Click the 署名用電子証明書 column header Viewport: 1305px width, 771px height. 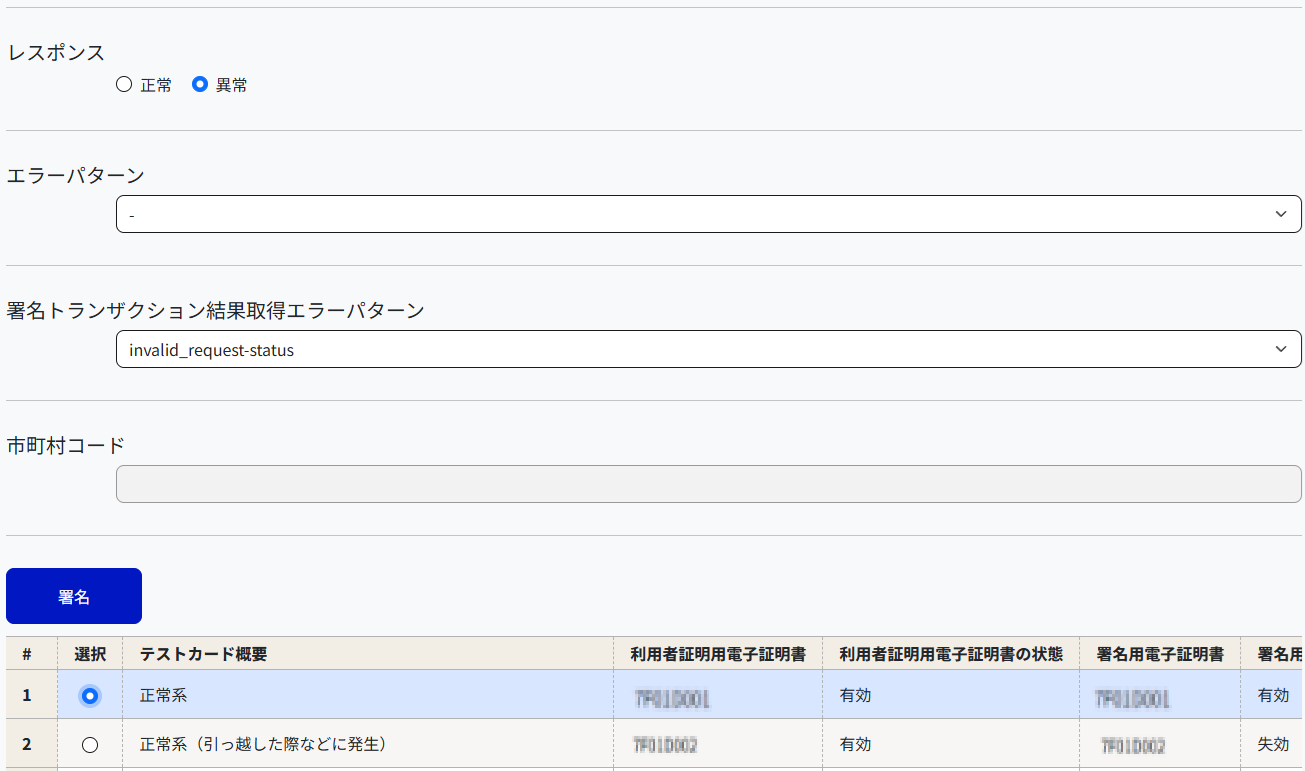click(1160, 654)
